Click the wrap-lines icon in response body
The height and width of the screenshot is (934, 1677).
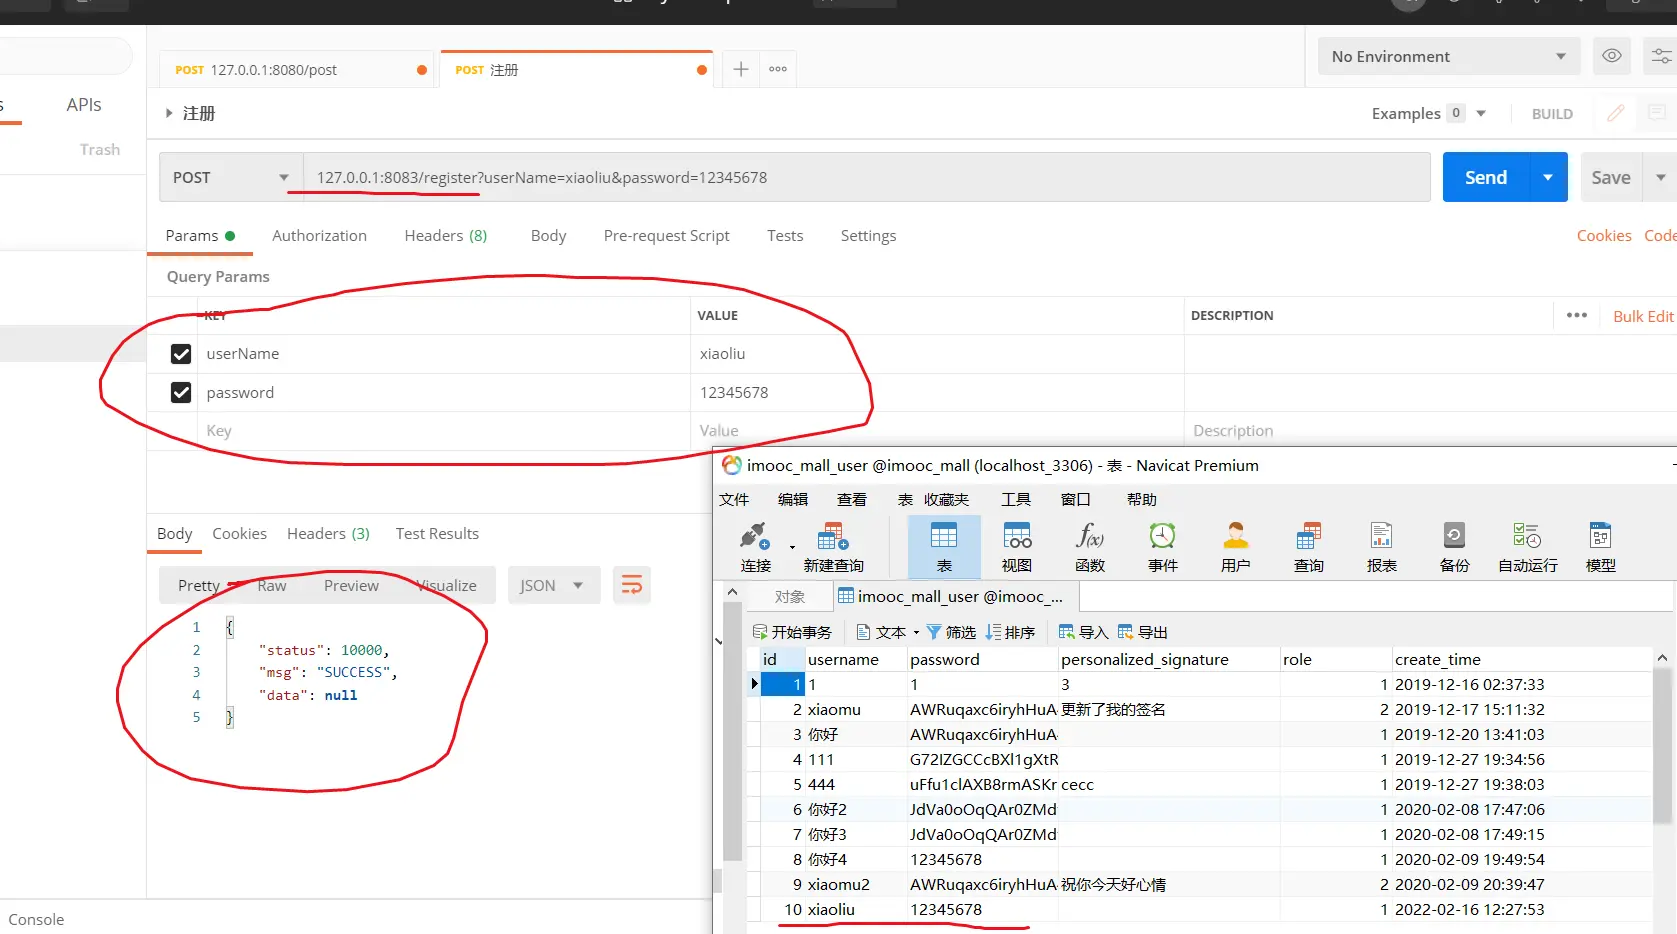coord(632,585)
